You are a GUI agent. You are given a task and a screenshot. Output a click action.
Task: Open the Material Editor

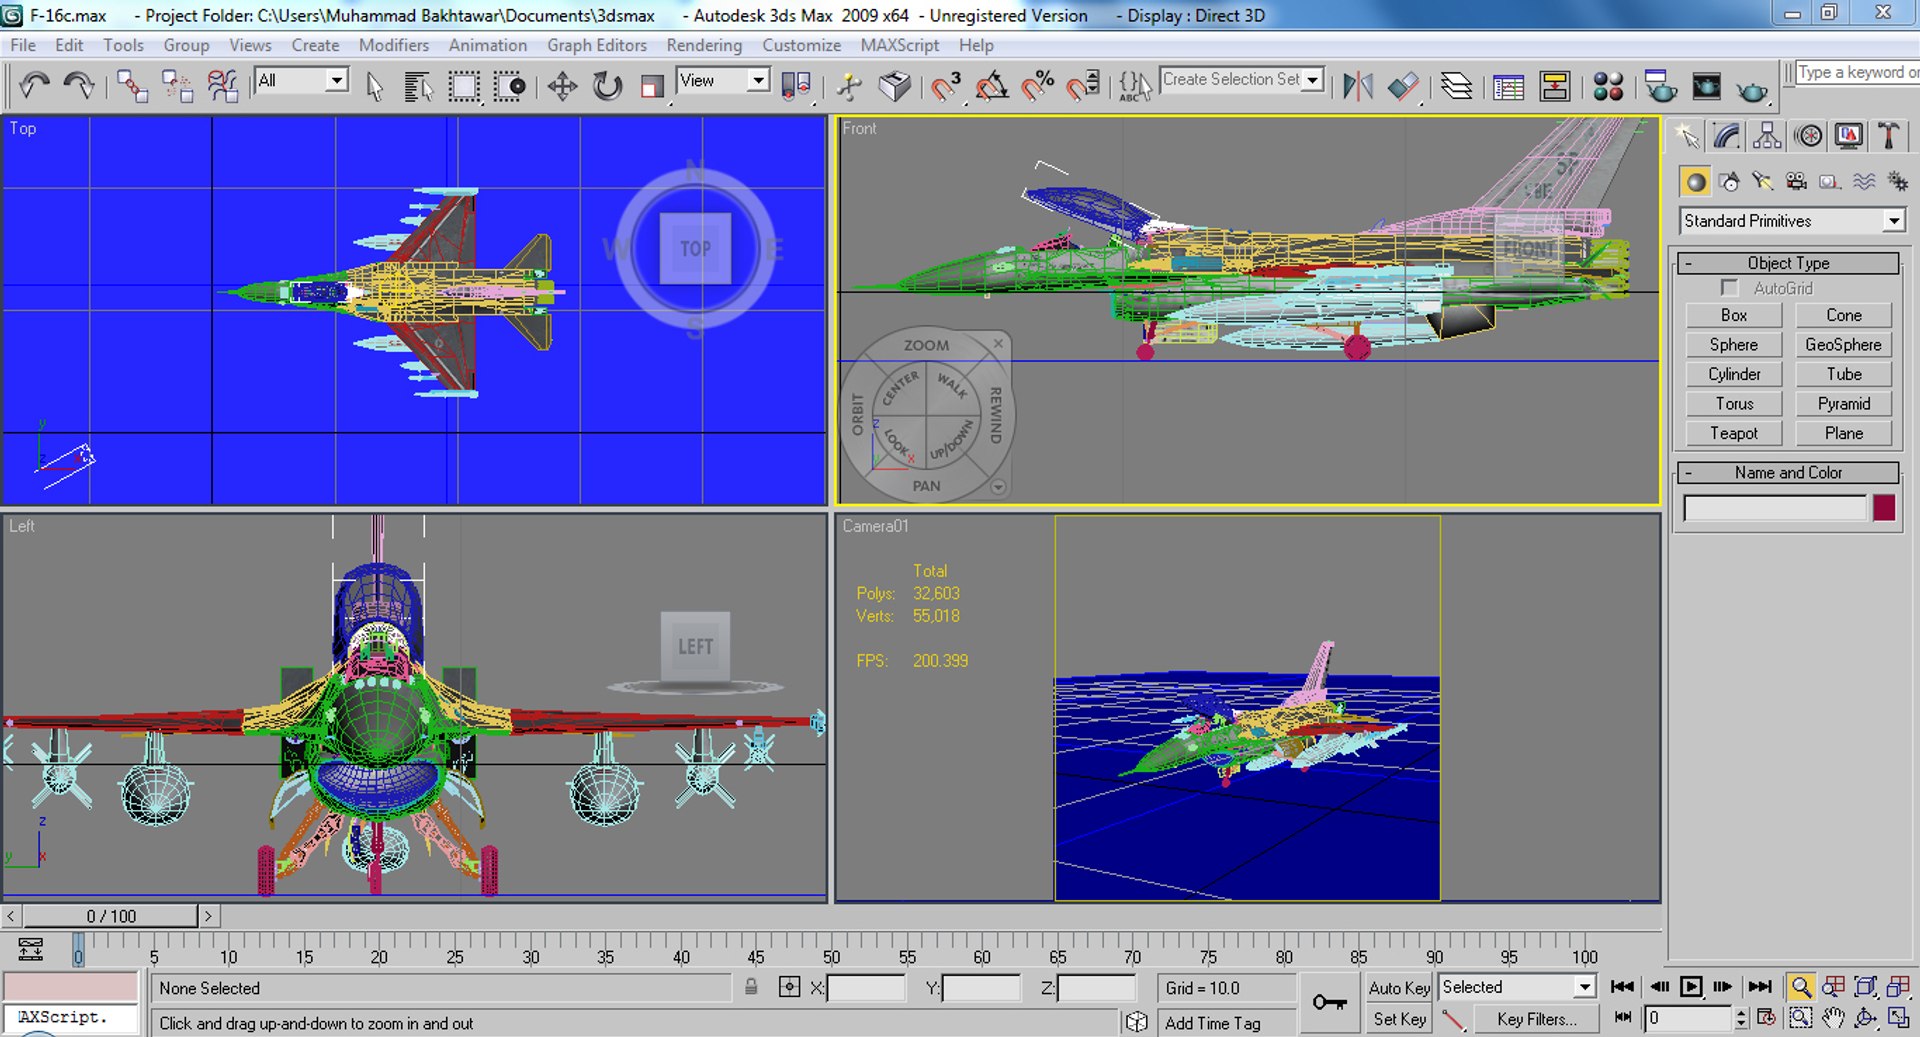[1608, 87]
